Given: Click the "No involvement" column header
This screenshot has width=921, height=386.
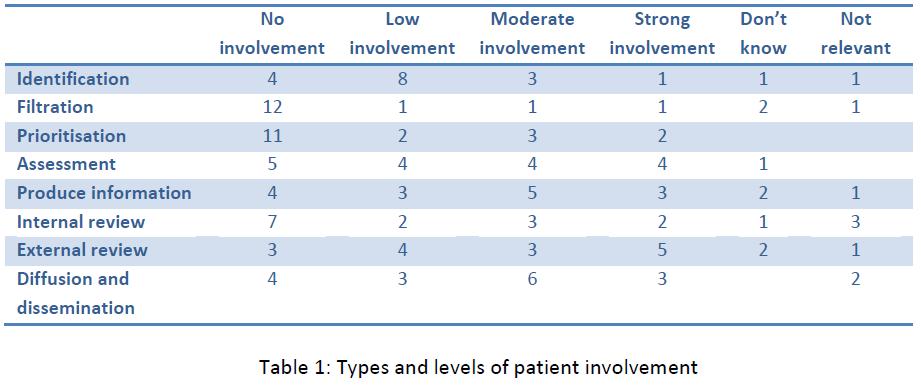Looking at the screenshot, I should [272, 33].
